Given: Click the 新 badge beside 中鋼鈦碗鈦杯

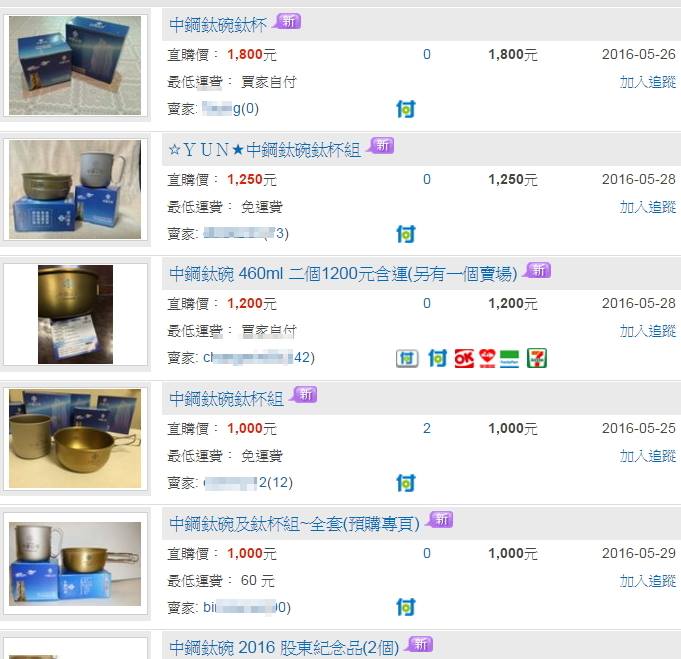Looking at the screenshot, I should point(288,21).
